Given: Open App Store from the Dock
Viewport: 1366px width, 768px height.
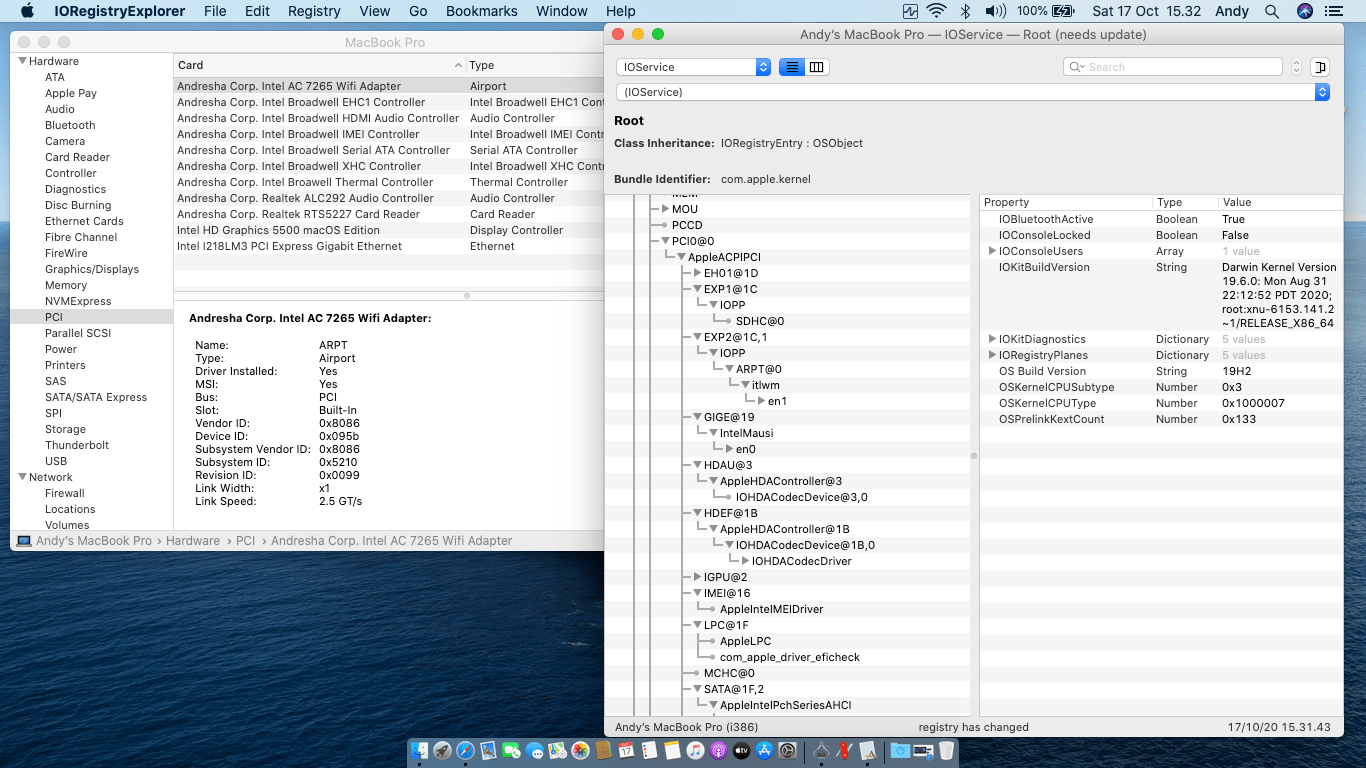Looking at the screenshot, I should tap(764, 751).
